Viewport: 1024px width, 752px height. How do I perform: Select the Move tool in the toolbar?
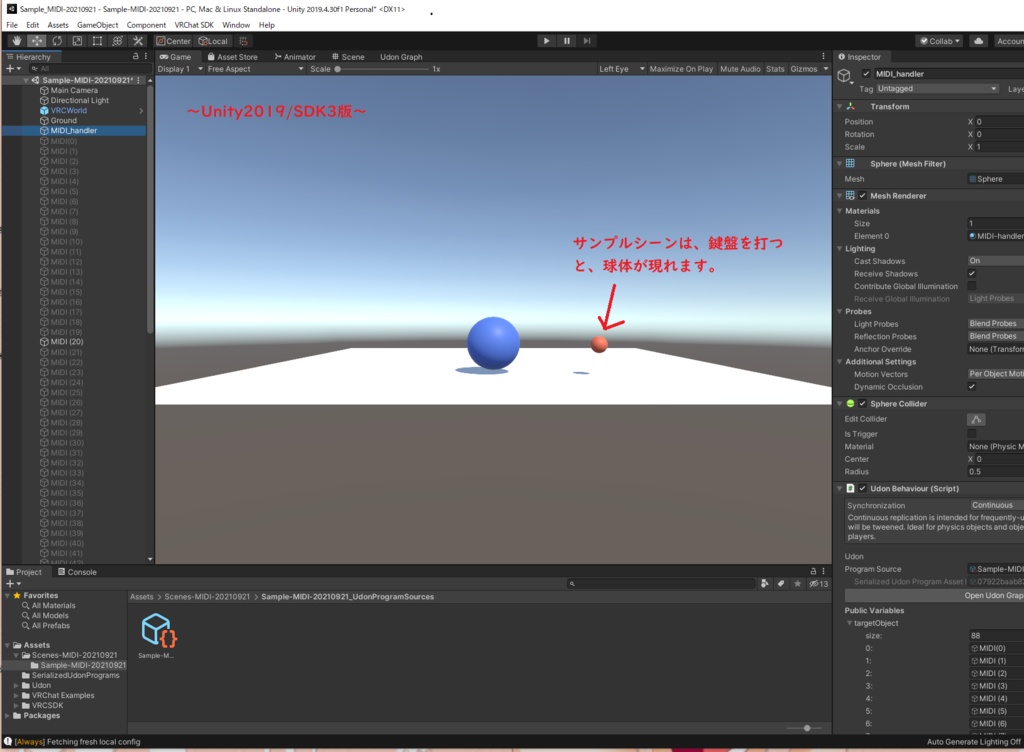pos(36,41)
